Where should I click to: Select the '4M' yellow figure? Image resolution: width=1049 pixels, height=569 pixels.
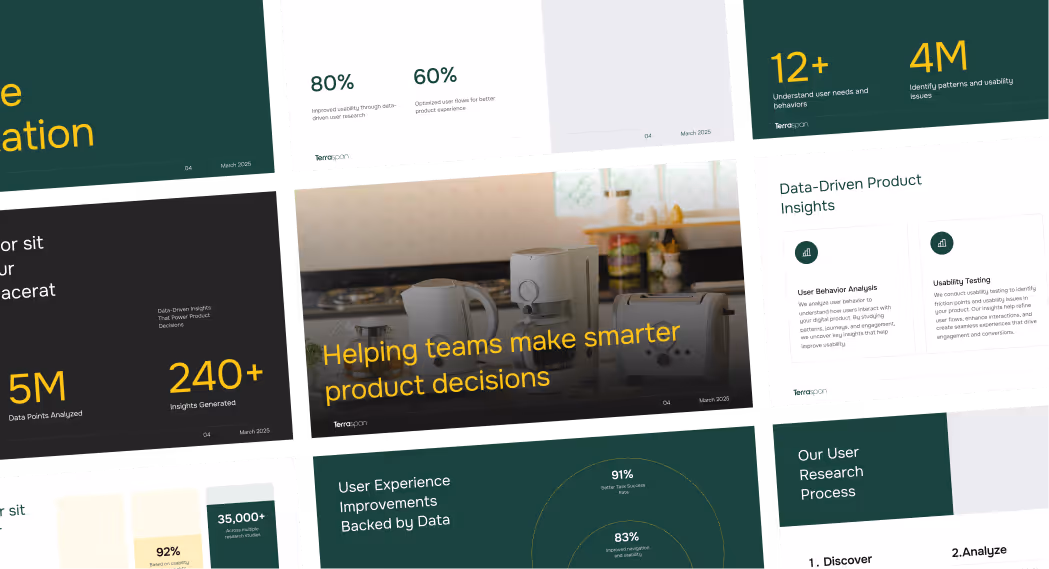click(939, 58)
